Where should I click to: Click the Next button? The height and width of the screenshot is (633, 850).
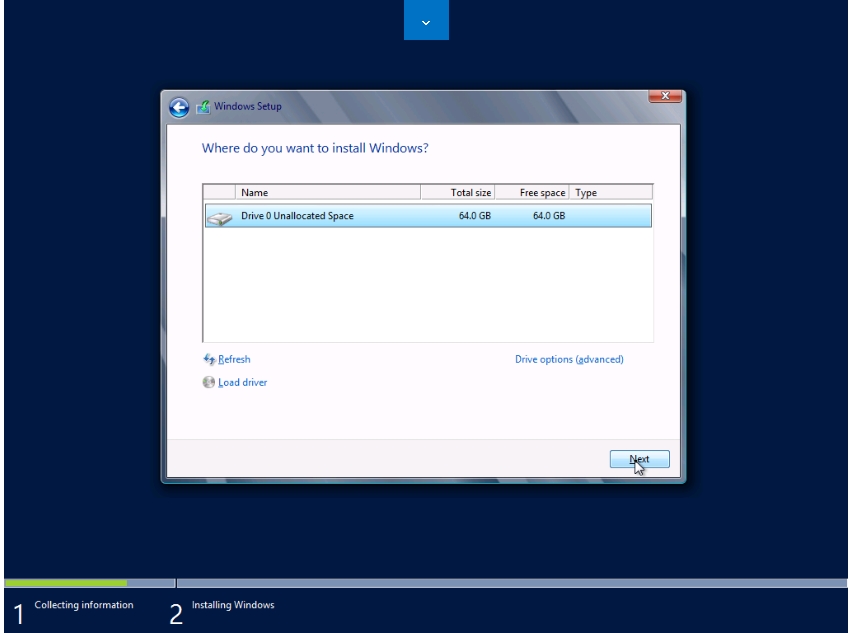pos(640,459)
